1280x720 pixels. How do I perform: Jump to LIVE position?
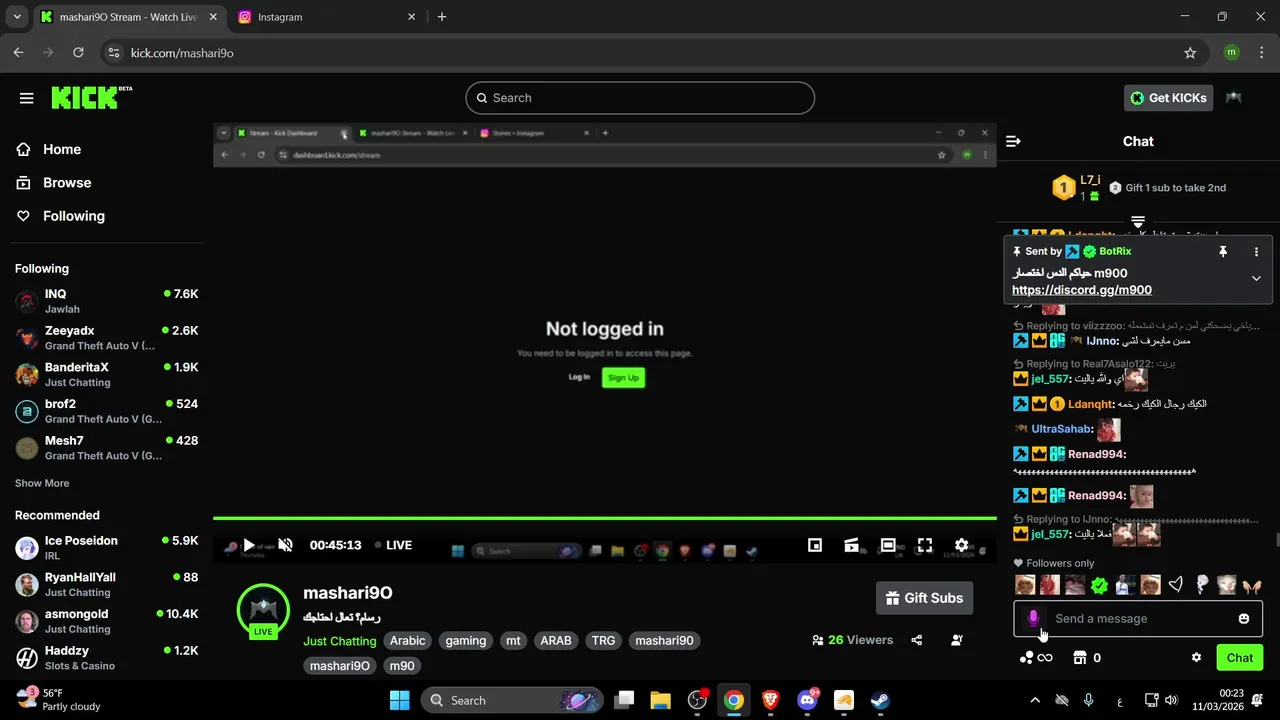tap(393, 545)
